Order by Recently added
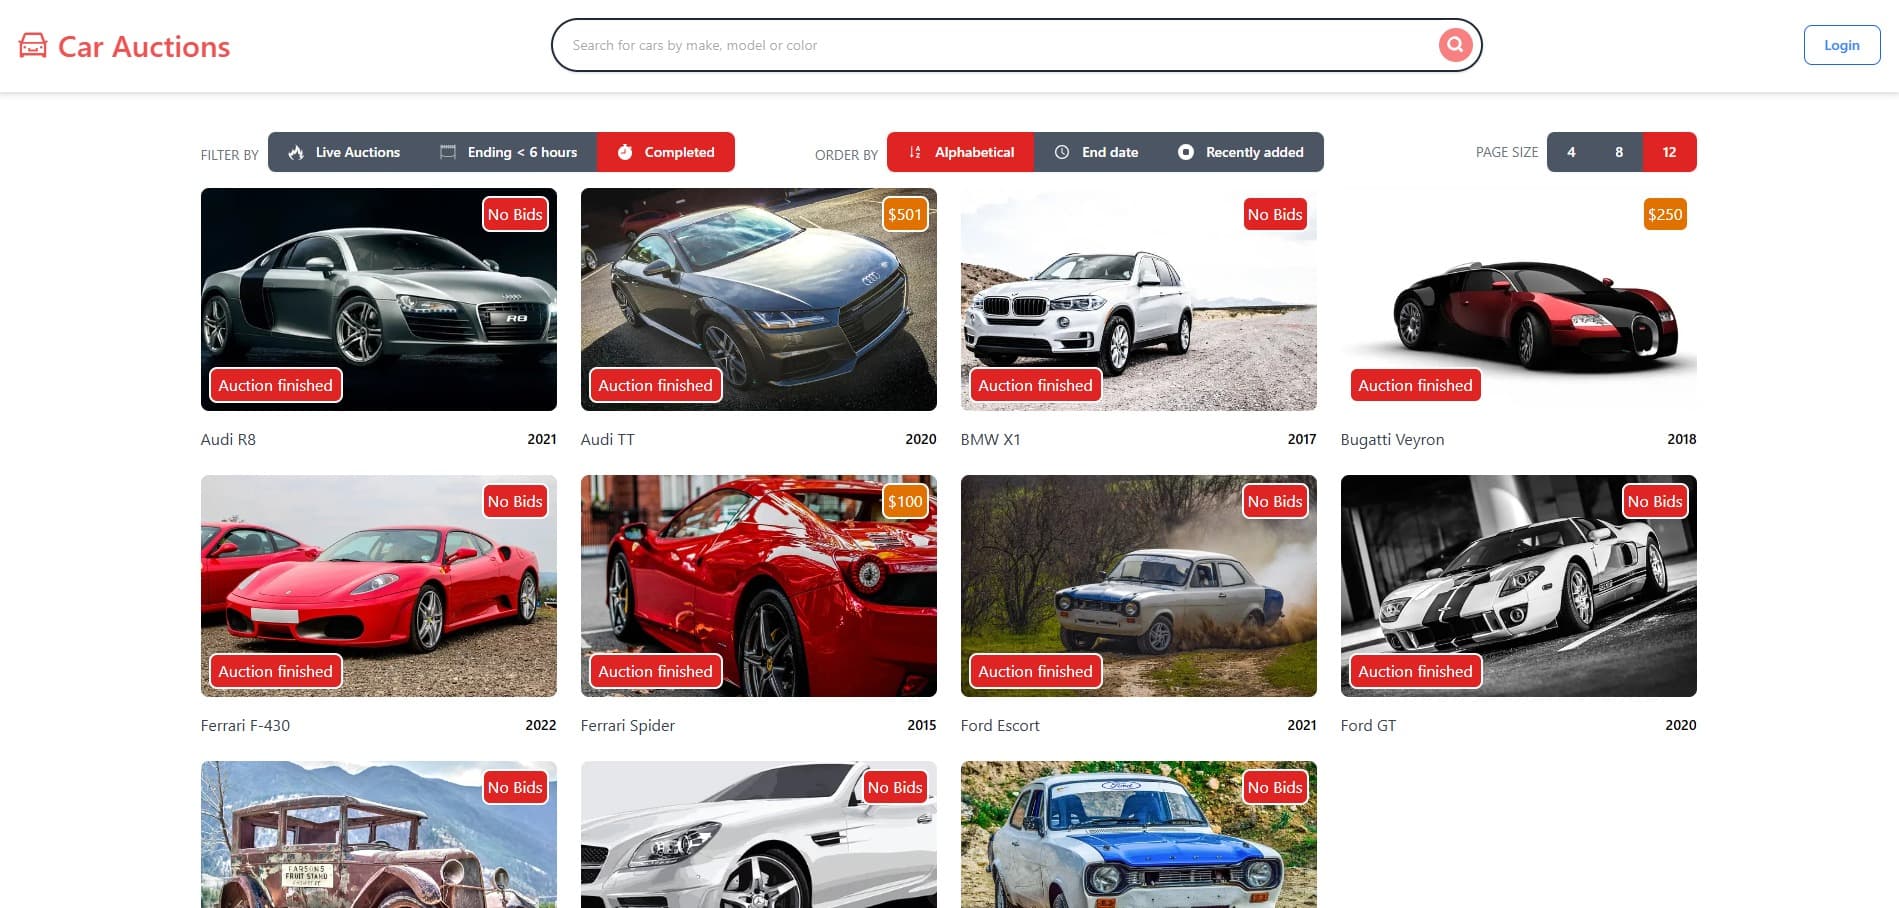The height and width of the screenshot is (908, 1899). click(x=1241, y=152)
